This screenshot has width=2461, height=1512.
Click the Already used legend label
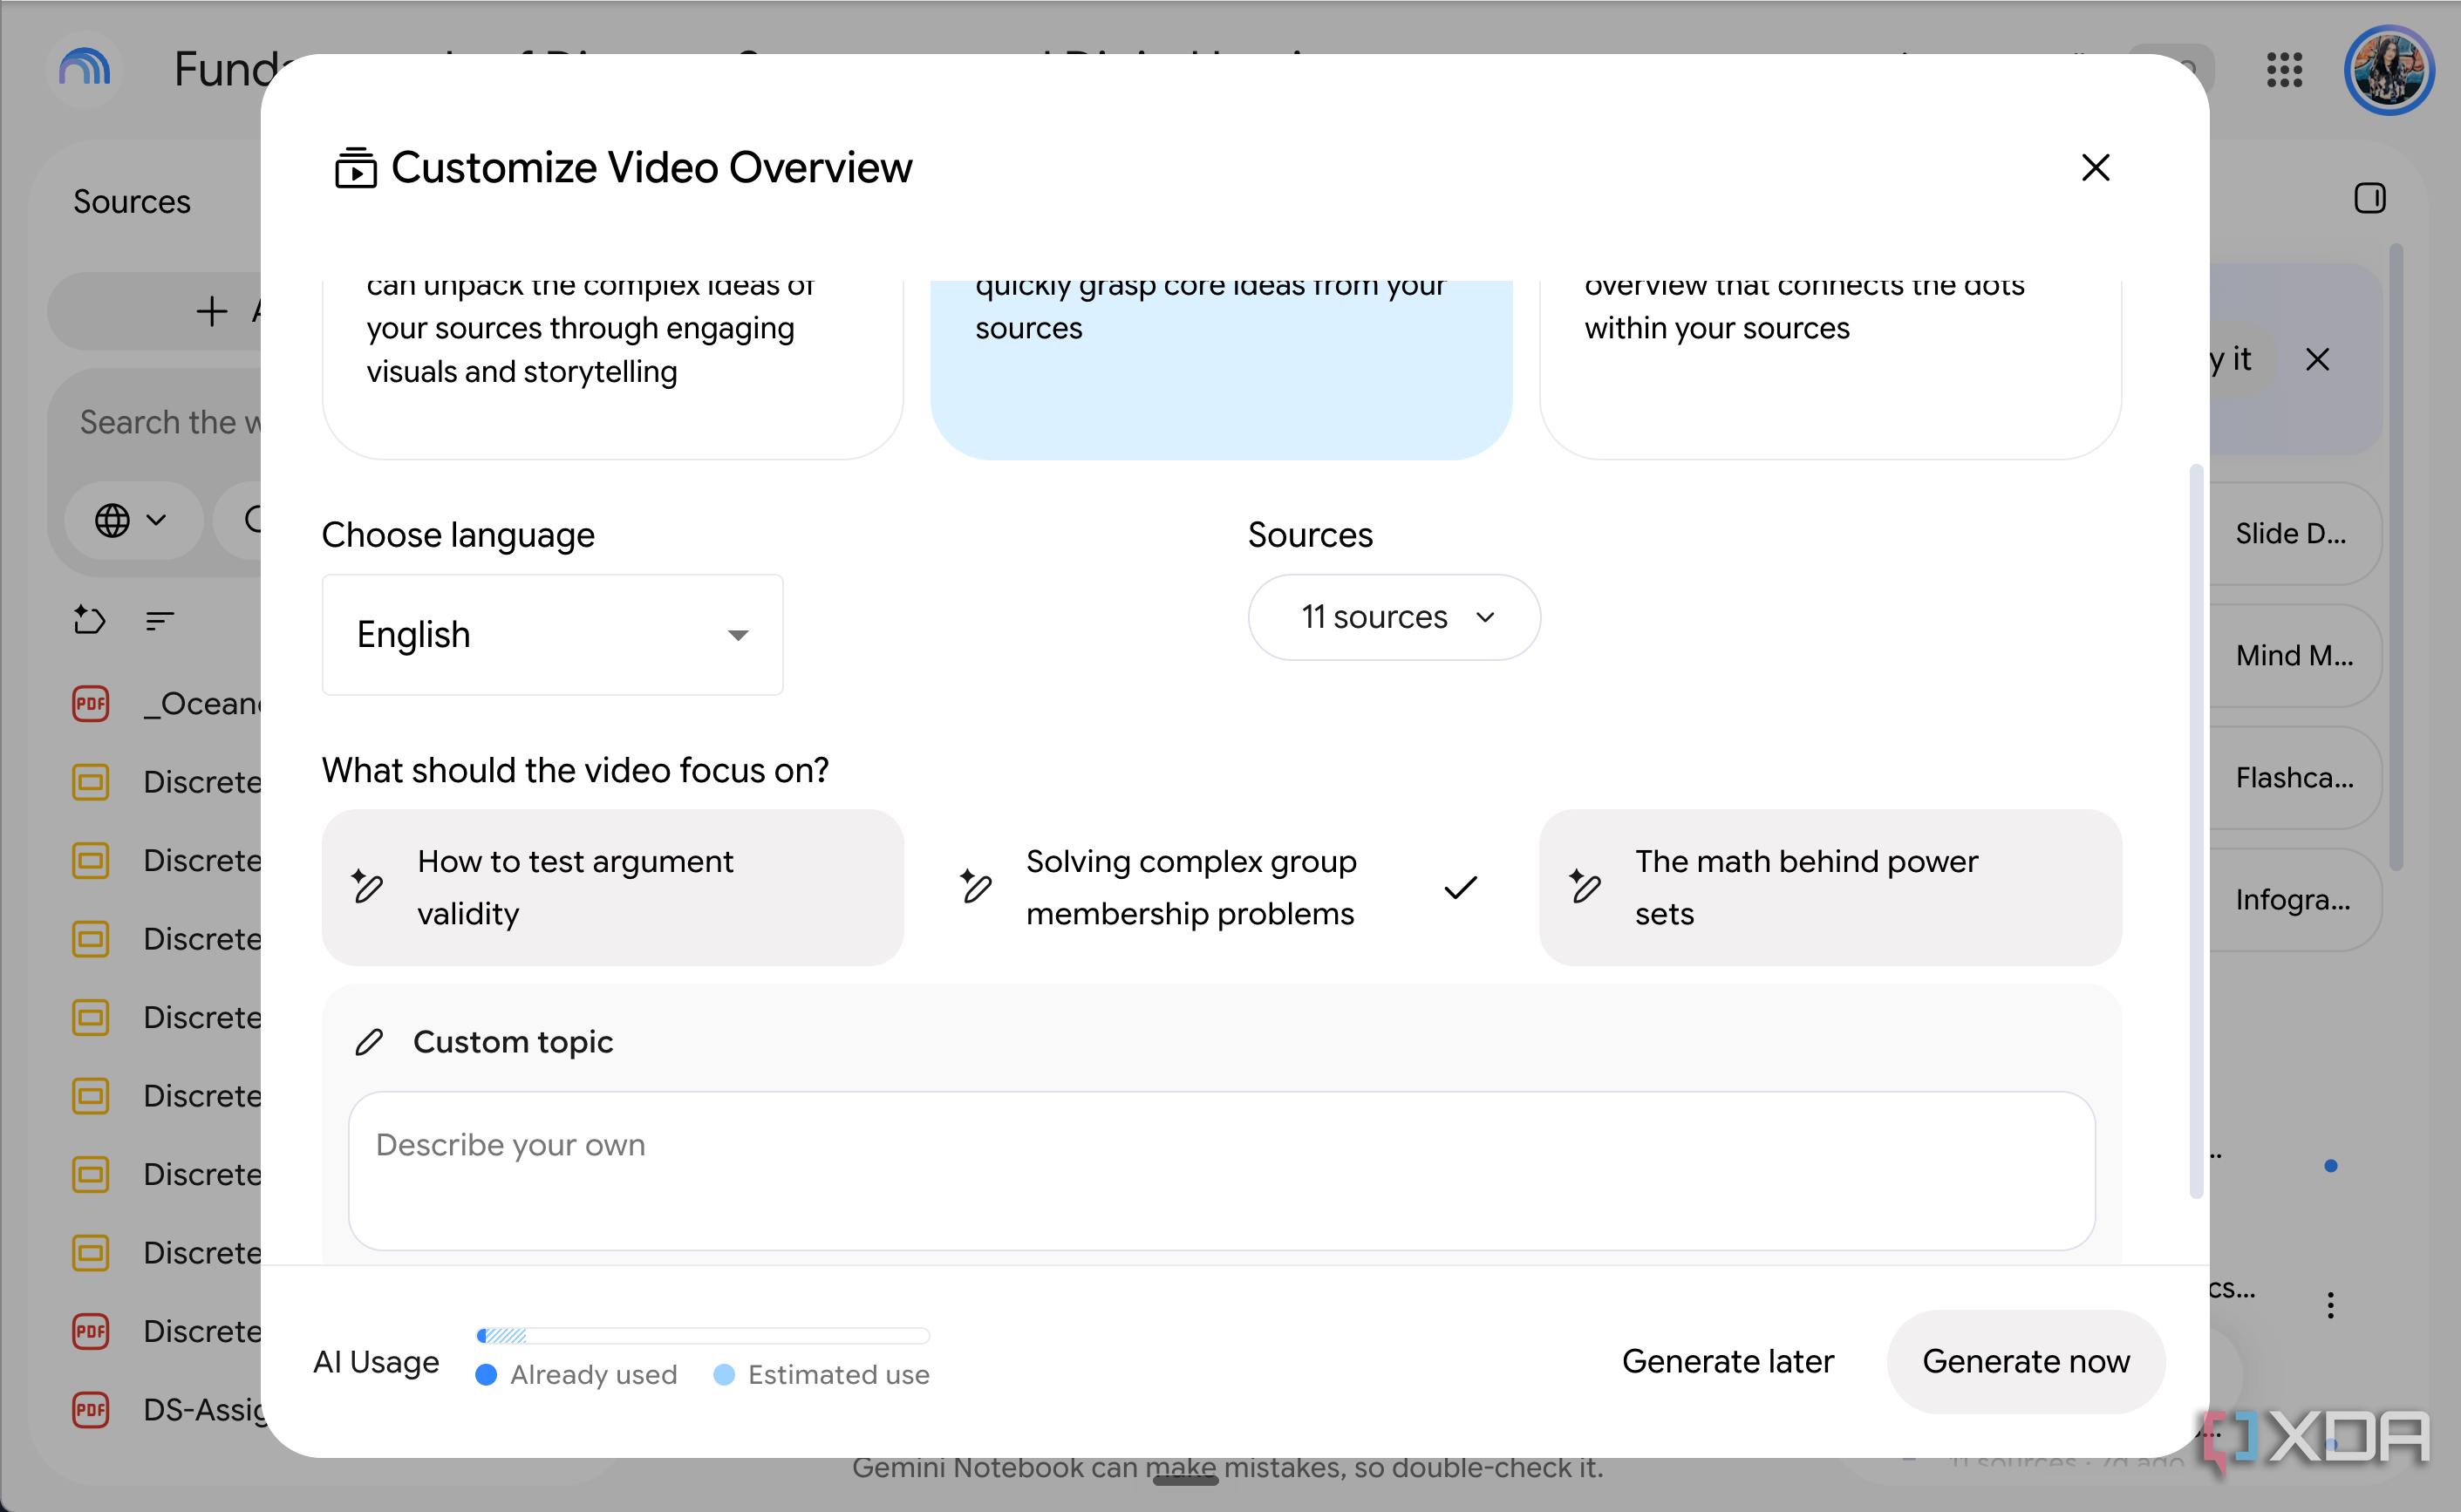click(593, 1375)
